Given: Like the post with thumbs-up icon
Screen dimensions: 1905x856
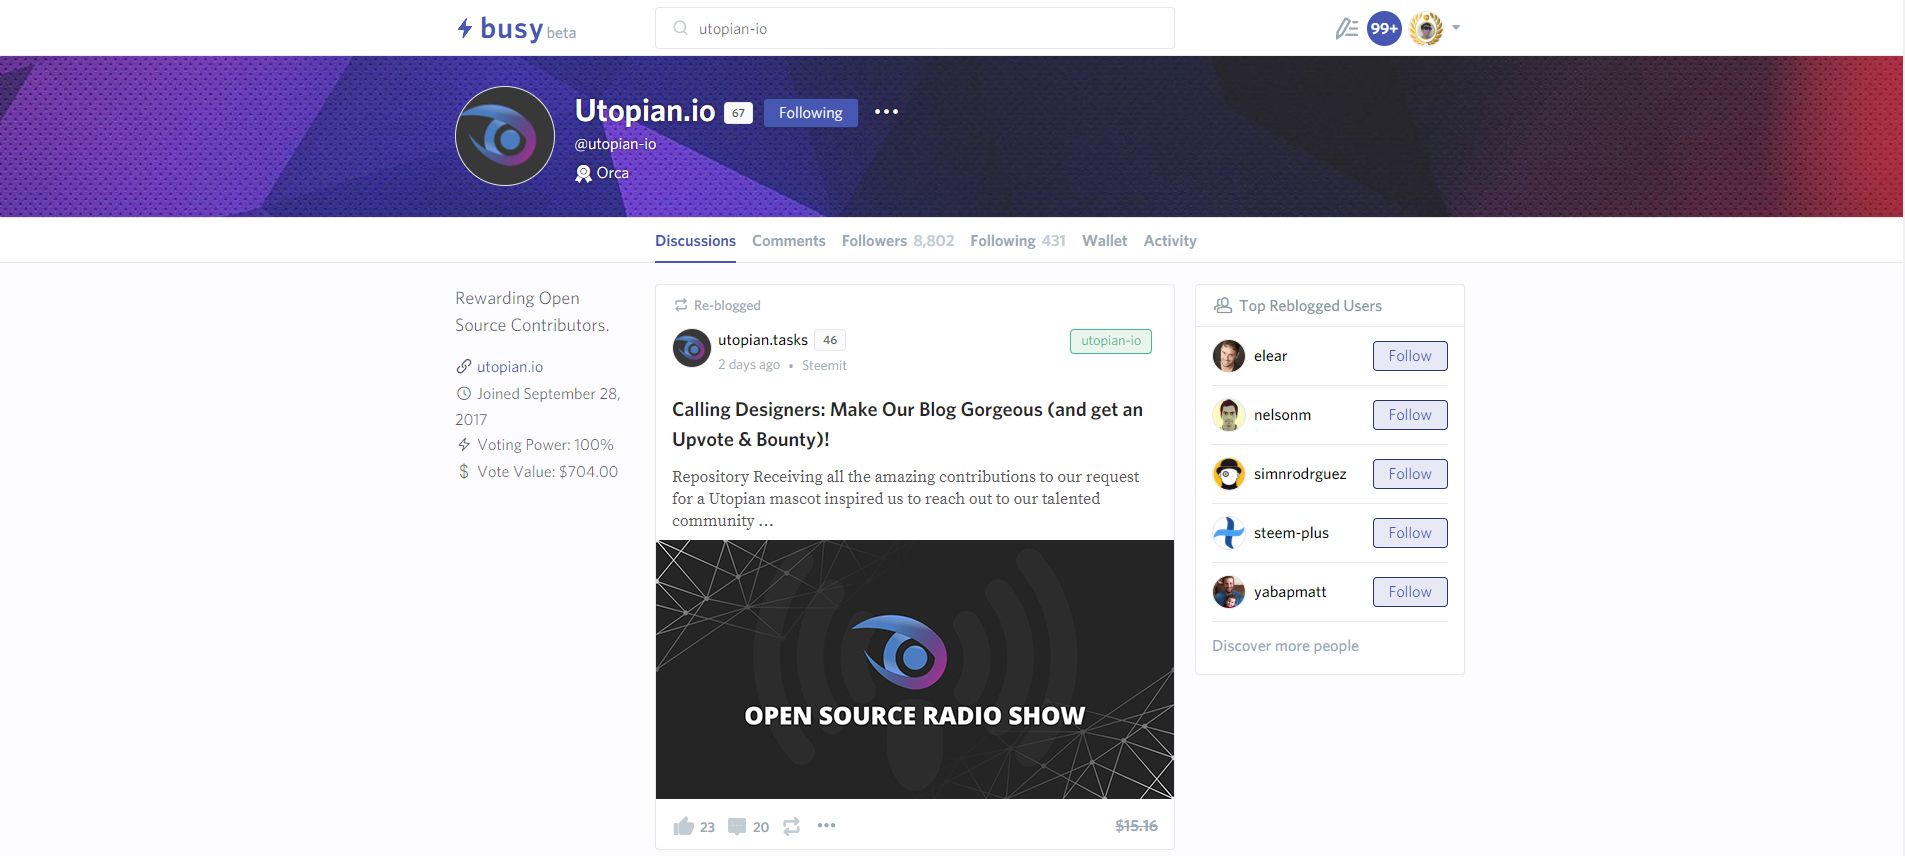Looking at the screenshot, I should click(x=683, y=826).
